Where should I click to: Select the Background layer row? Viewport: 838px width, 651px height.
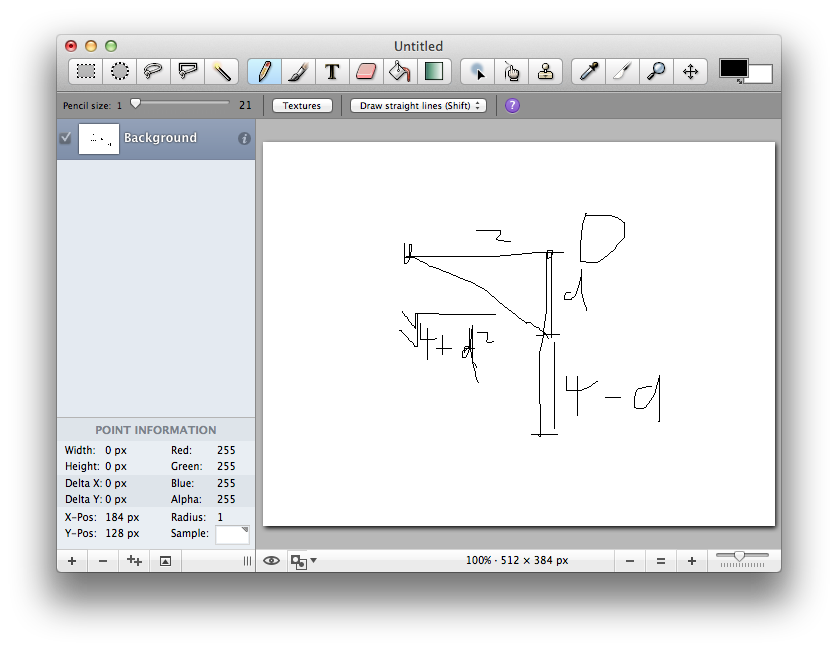(x=156, y=139)
